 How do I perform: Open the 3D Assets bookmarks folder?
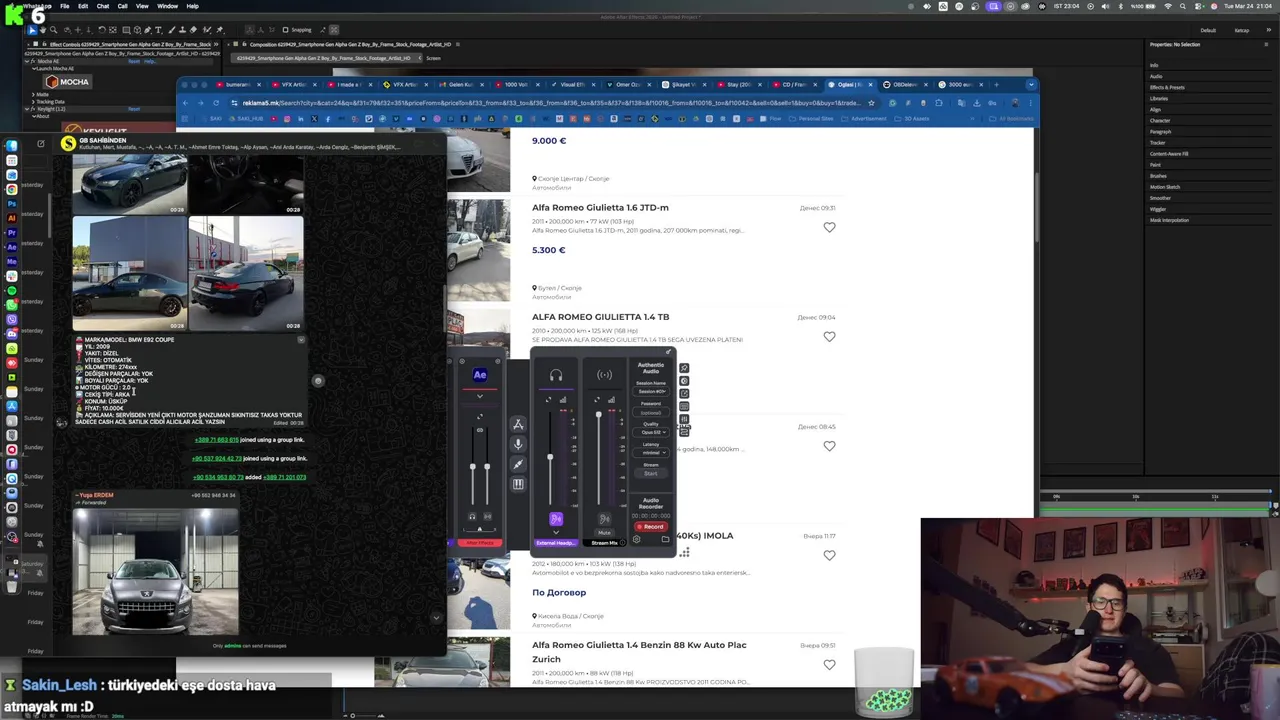(x=911, y=119)
